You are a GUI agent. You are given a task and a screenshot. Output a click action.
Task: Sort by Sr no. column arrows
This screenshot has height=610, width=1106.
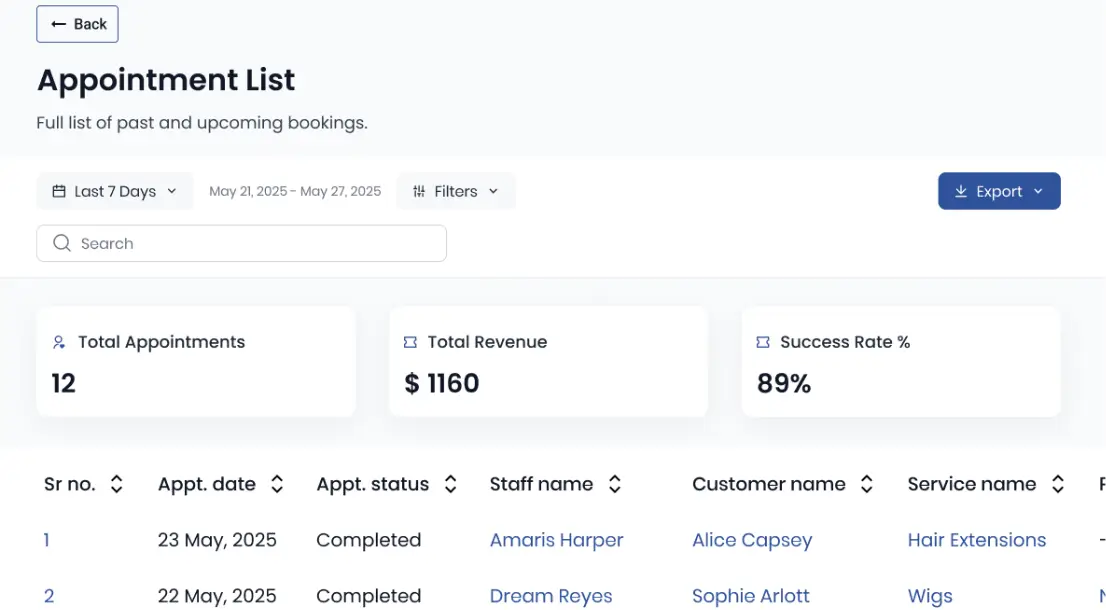point(117,485)
